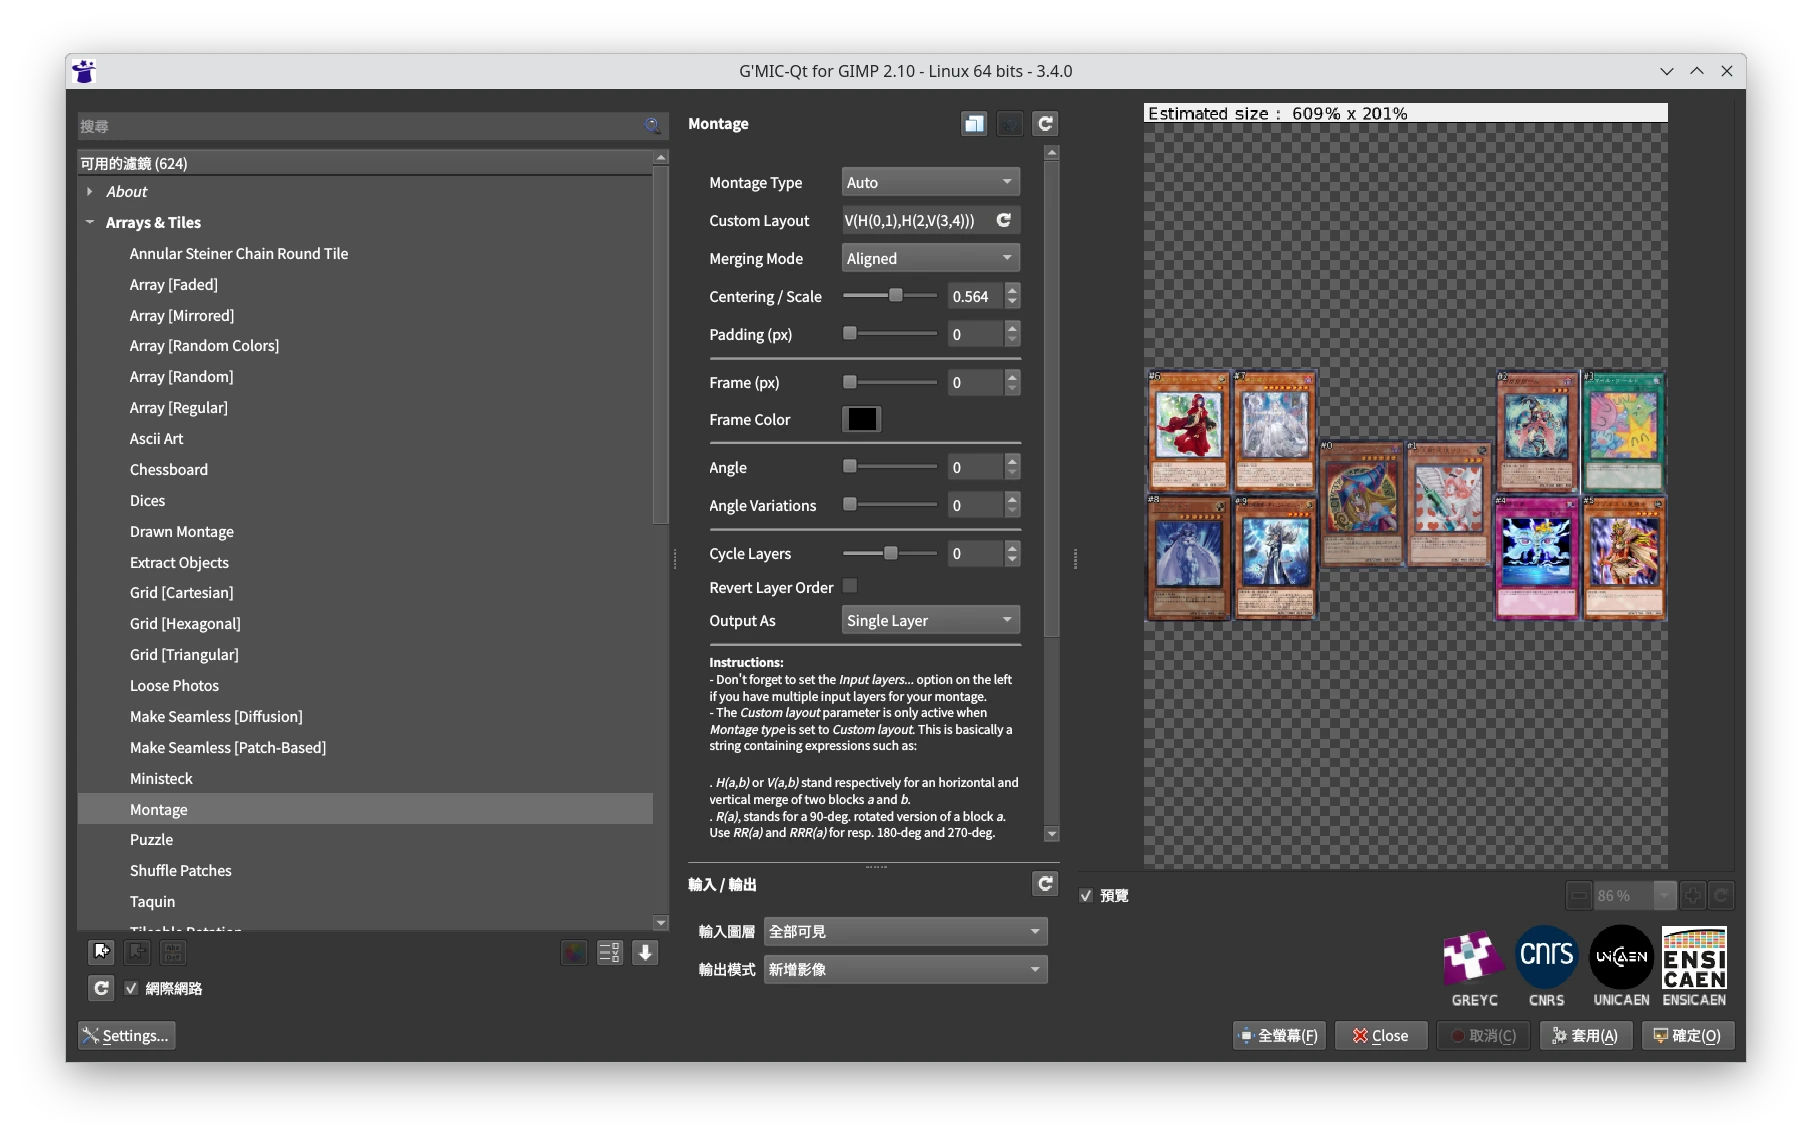Click the add fave bookmark icon

coord(101,952)
